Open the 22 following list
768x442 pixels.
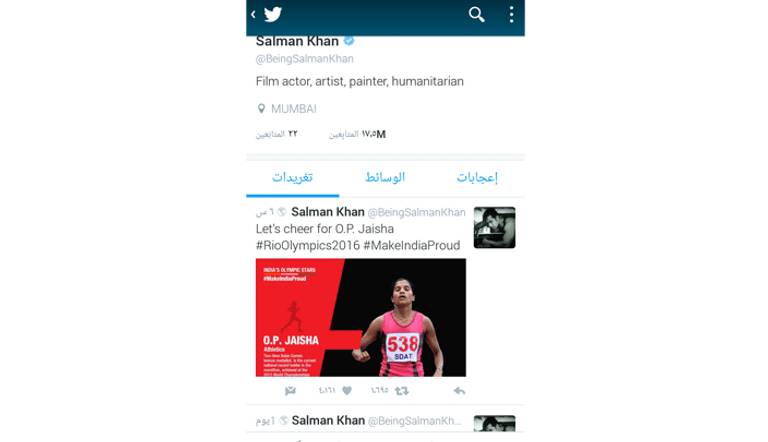pos(276,134)
